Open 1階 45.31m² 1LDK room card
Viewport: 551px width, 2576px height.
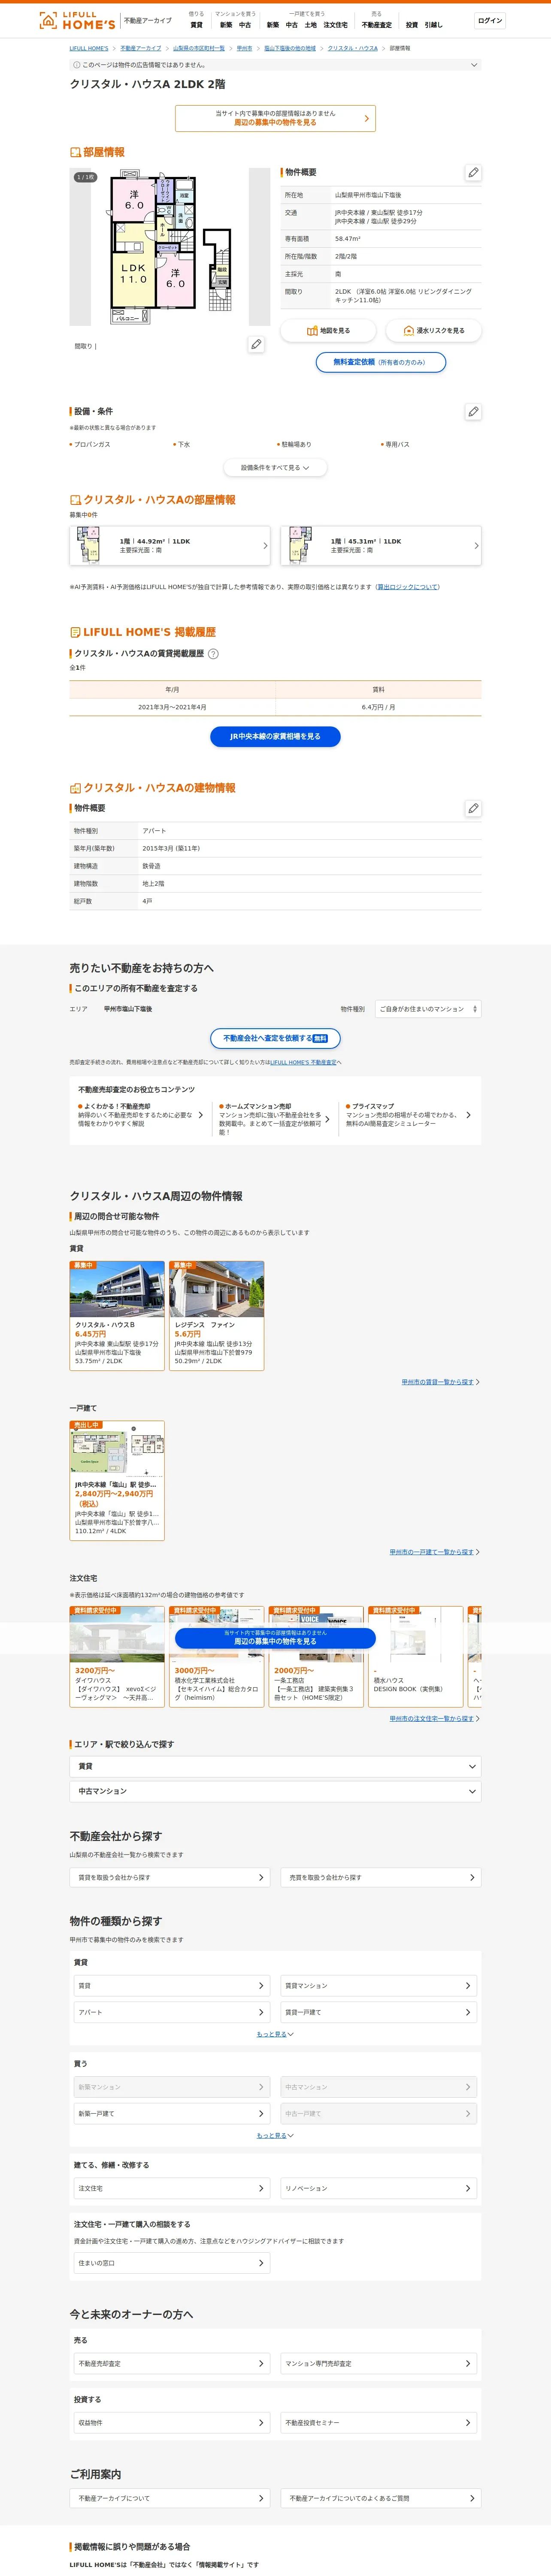(381, 546)
